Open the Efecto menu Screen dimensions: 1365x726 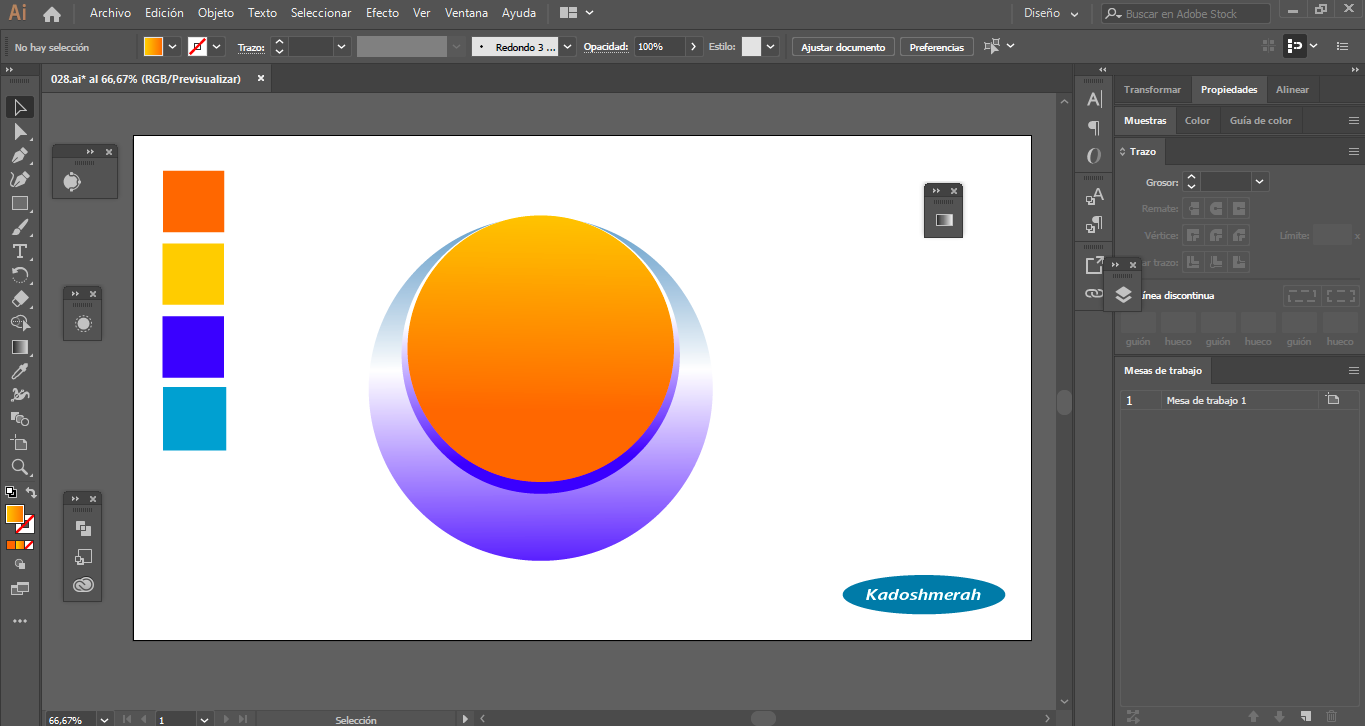point(382,14)
